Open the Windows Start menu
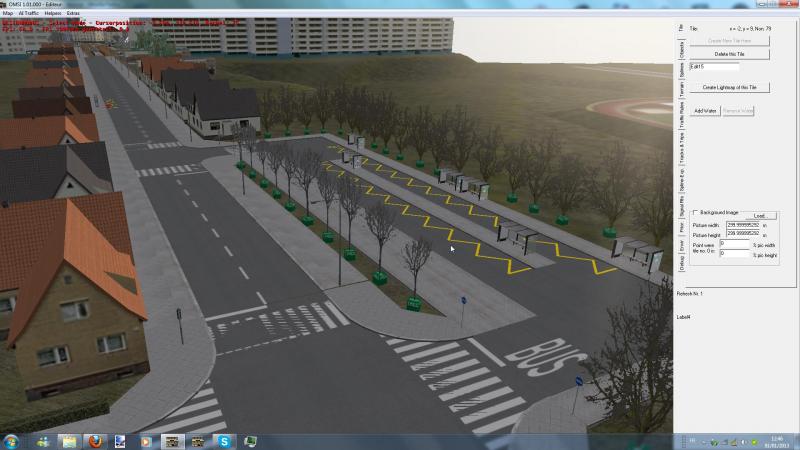Screen dimensions: 800x450 (11, 441)
